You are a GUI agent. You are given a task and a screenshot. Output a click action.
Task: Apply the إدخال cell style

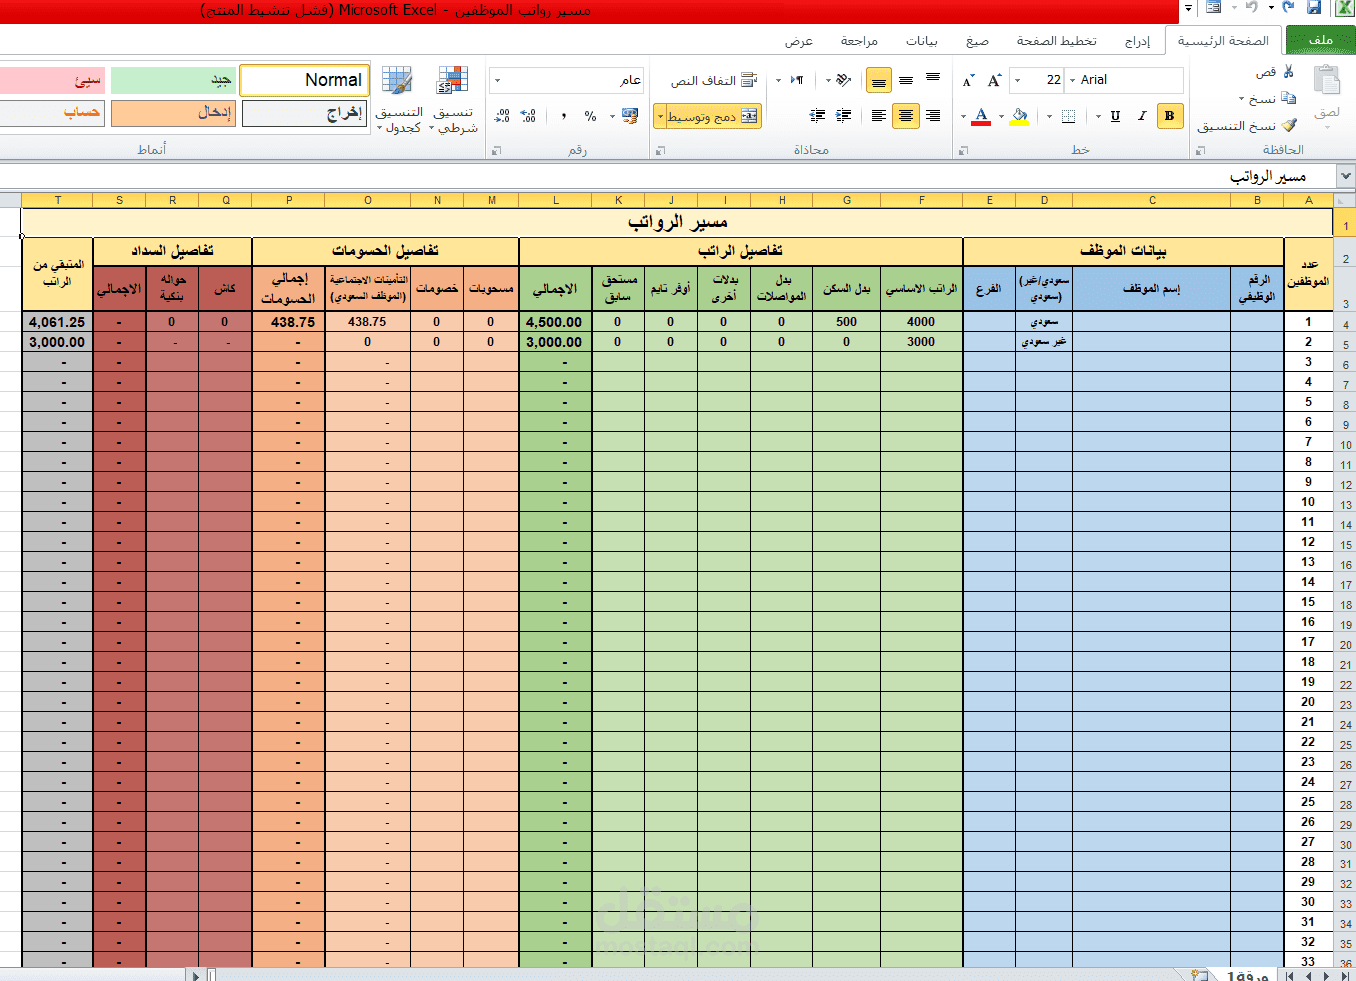[172, 114]
